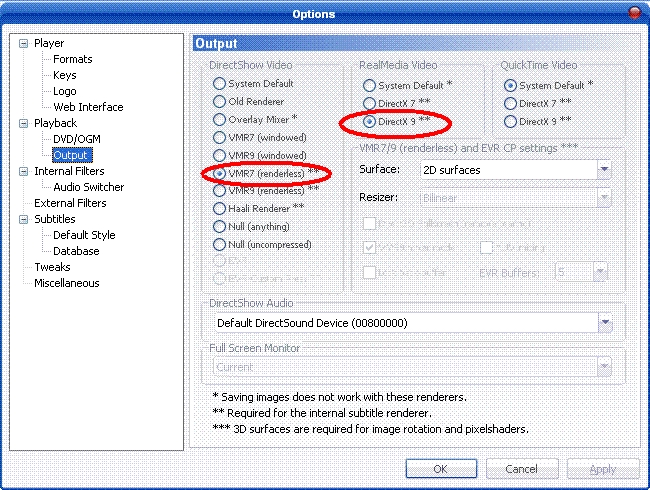The width and height of the screenshot is (650, 490).
Task: Open the Player options page
Action: point(49,43)
